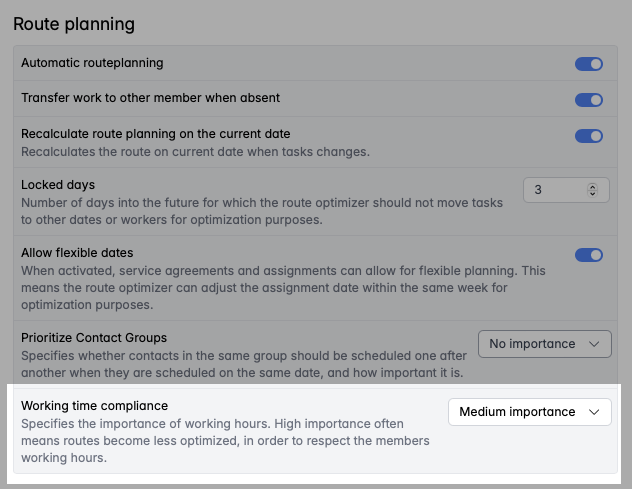This screenshot has width=632, height=489.
Task: Click the chevron on the Medium importance dropdown
Action: tap(594, 412)
